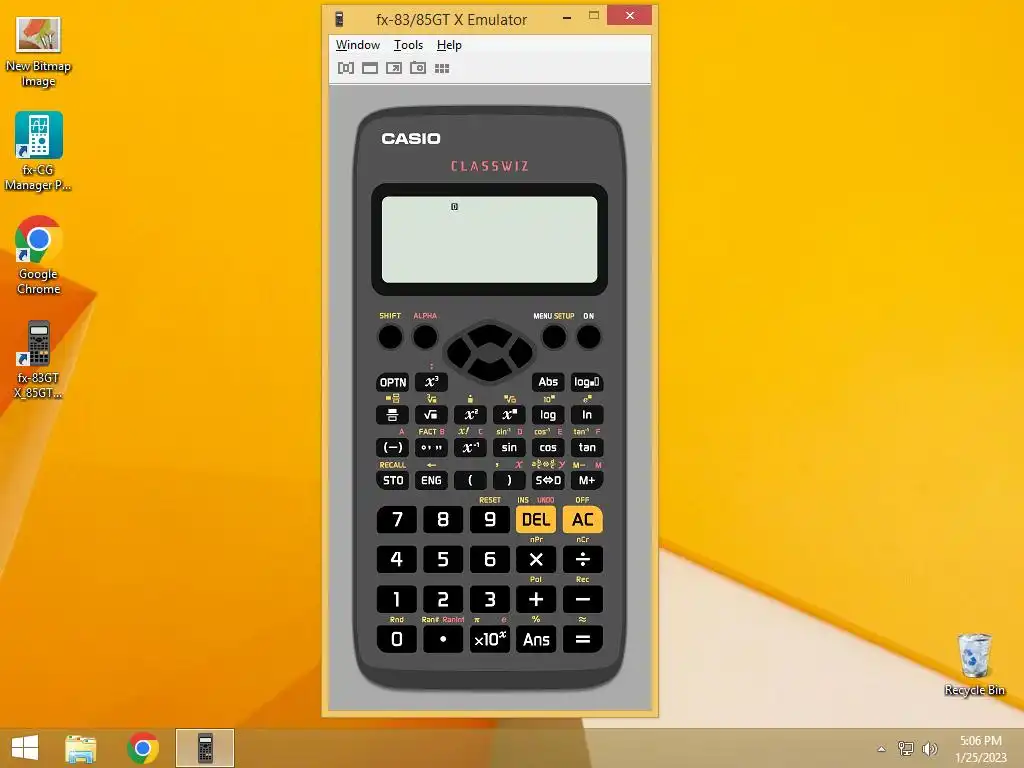1024x768 pixels.
Task: Tap the tan key
Action: click(x=586, y=447)
